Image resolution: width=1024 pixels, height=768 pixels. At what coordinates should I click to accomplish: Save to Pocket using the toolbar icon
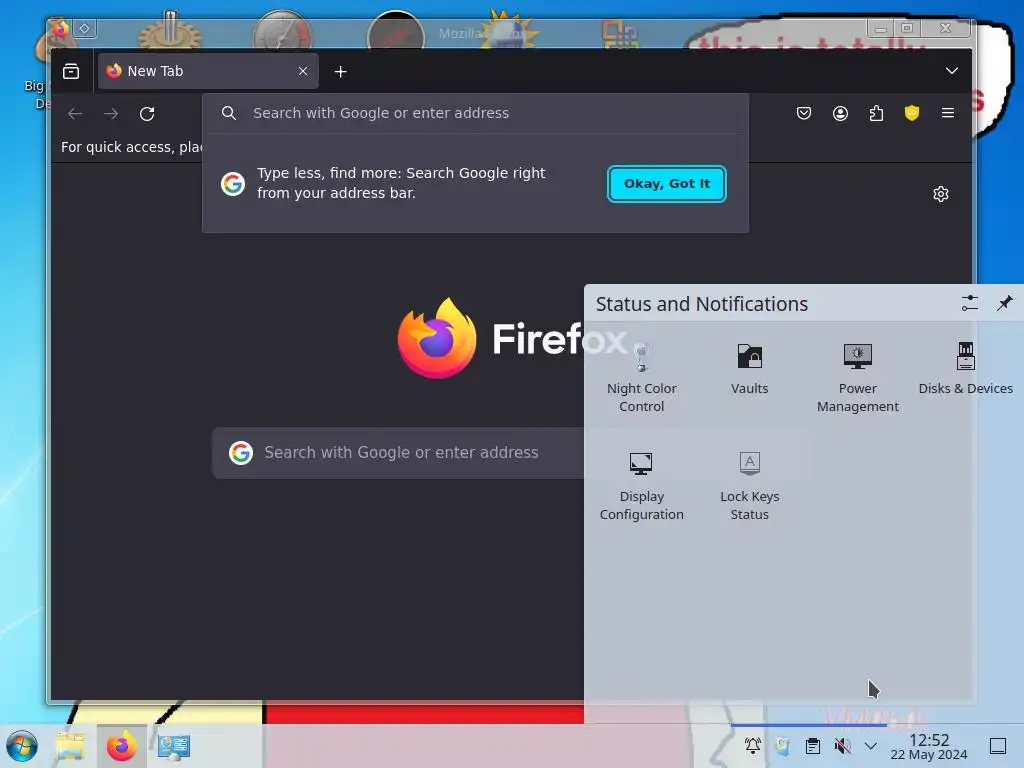[804, 114]
